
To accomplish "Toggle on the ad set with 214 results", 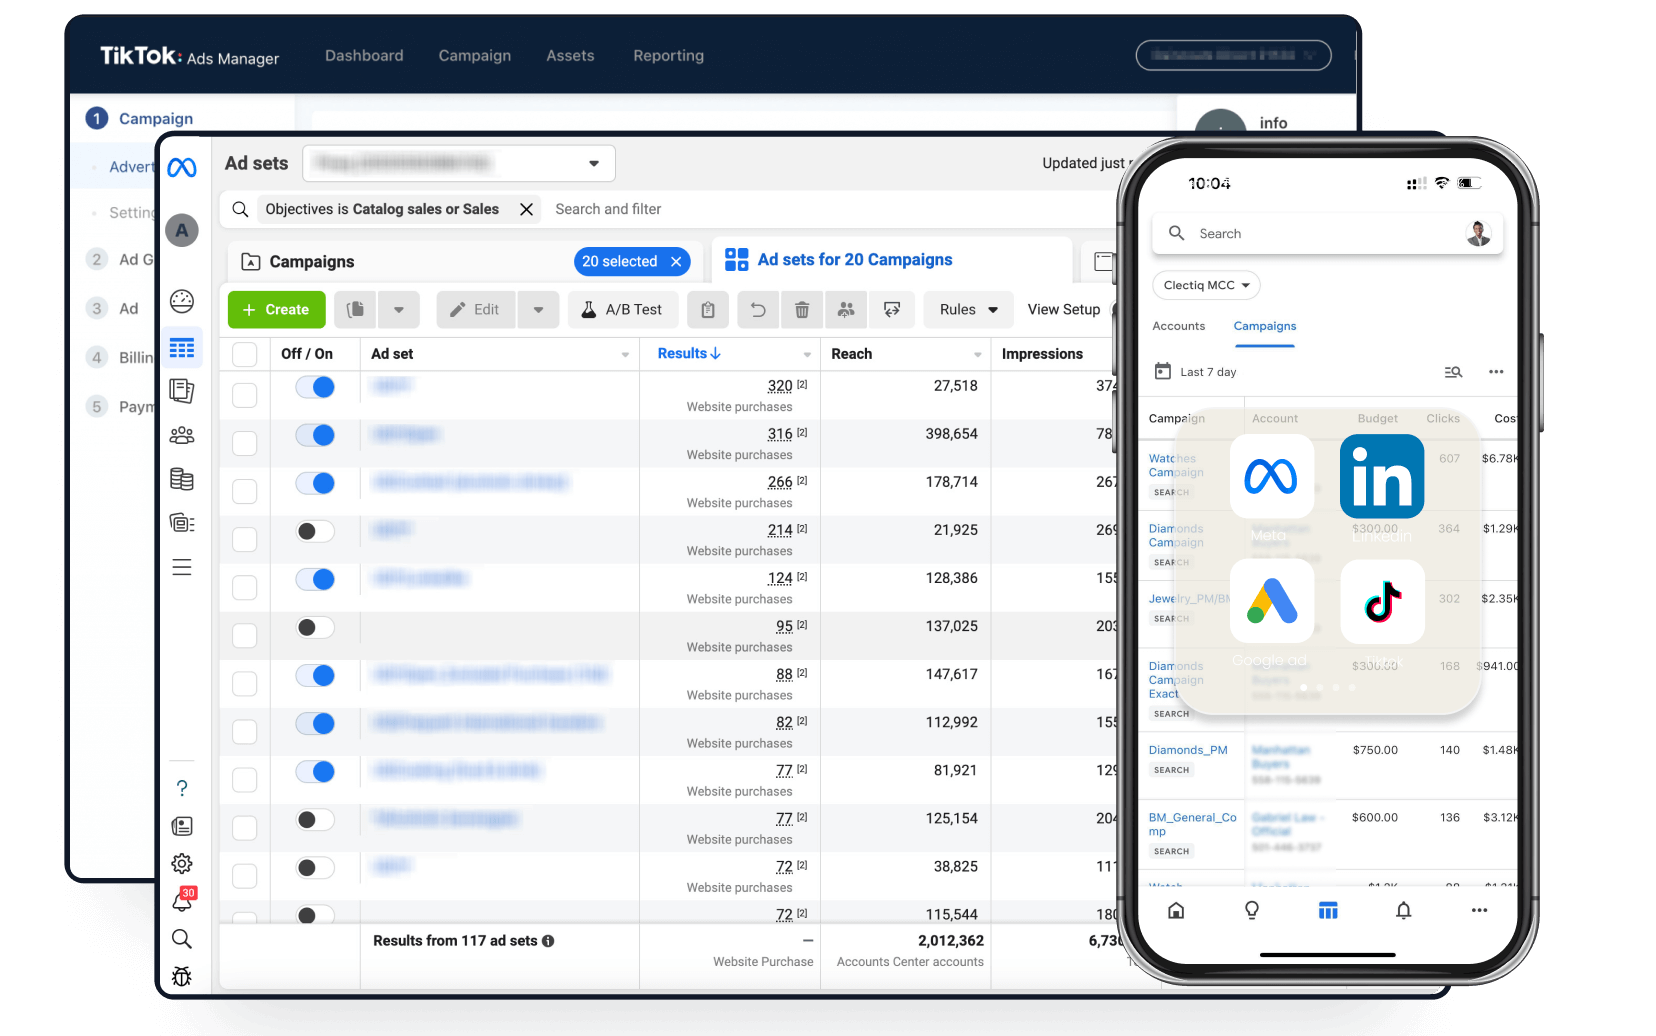I will [x=315, y=531].
